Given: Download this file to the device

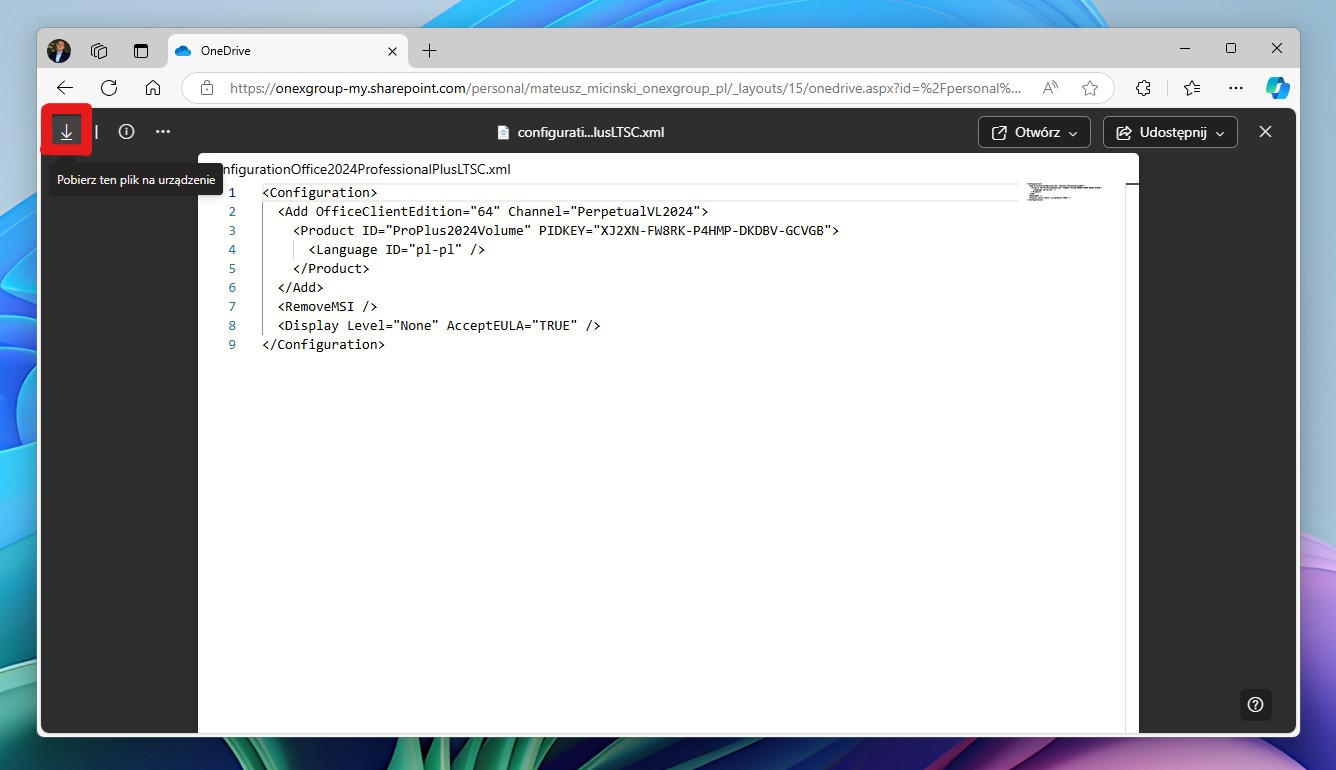Looking at the screenshot, I should (66, 131).
